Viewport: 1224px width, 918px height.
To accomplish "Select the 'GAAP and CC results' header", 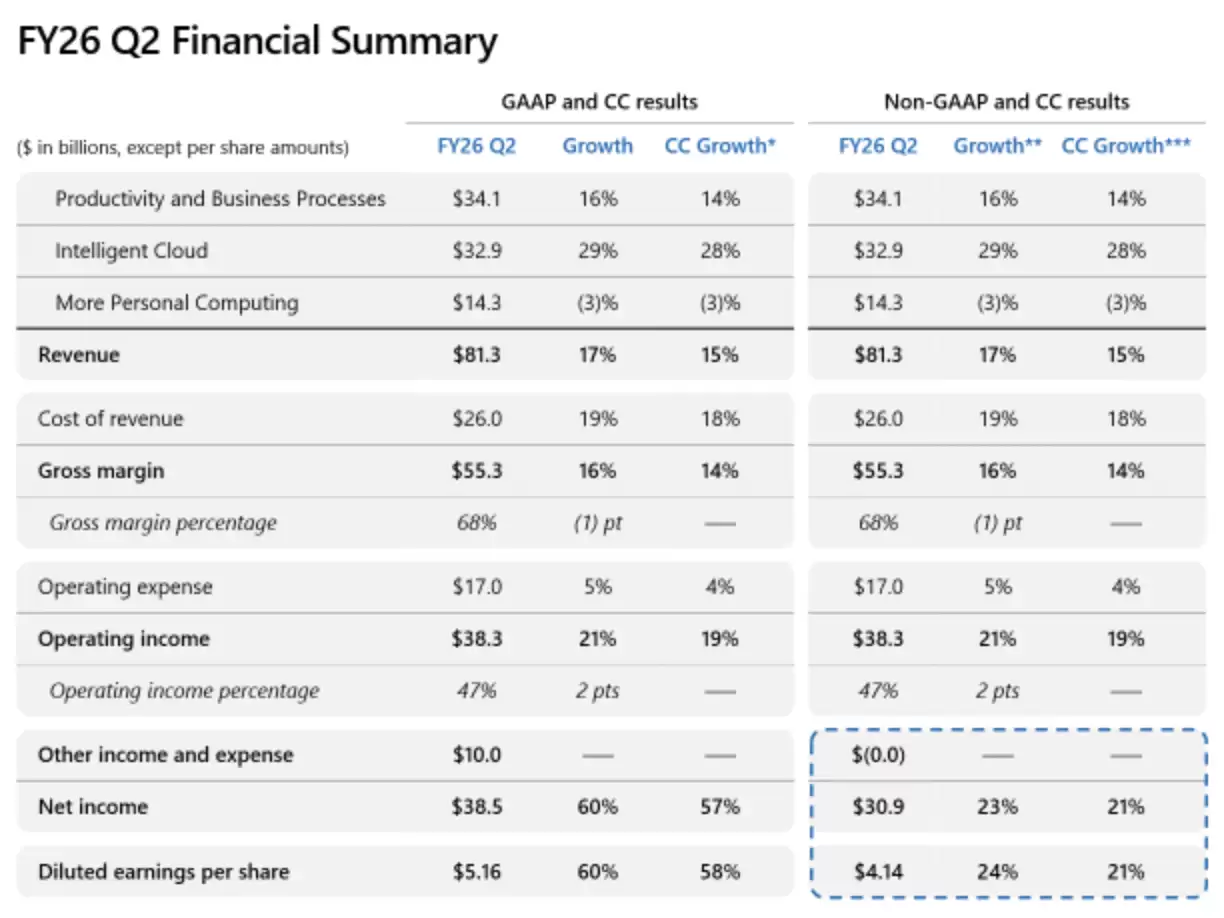I will pyautogui.click(x=599, y=102).
